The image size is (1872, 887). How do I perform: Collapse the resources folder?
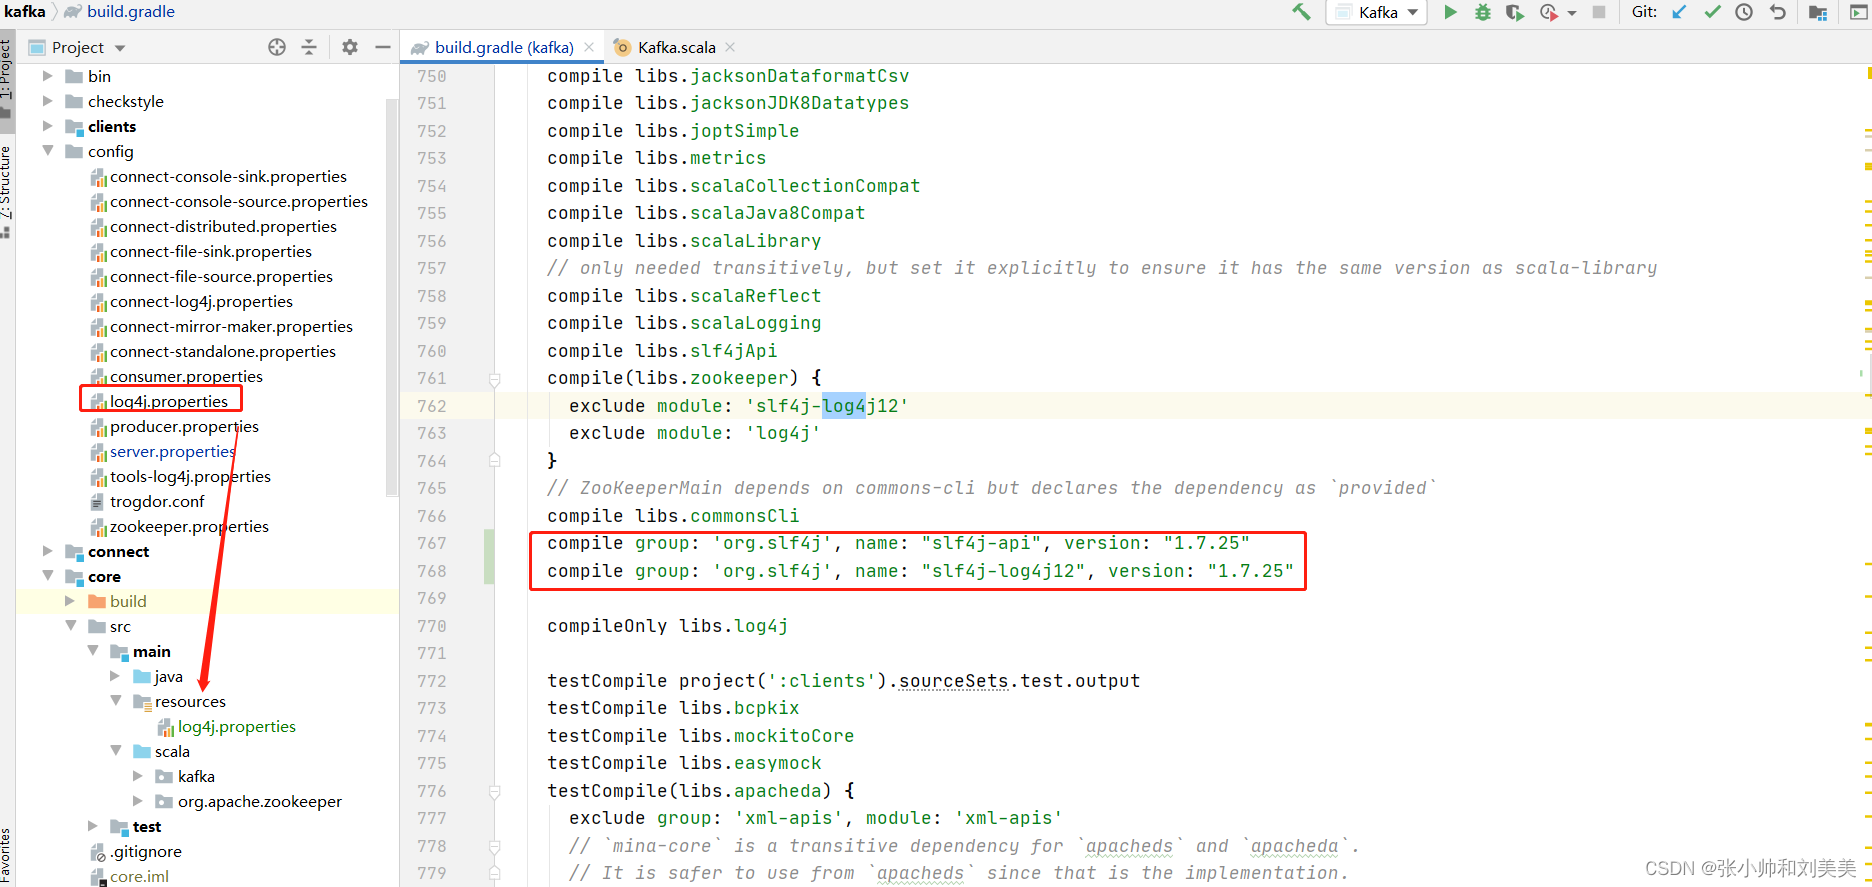click(115, 701)
